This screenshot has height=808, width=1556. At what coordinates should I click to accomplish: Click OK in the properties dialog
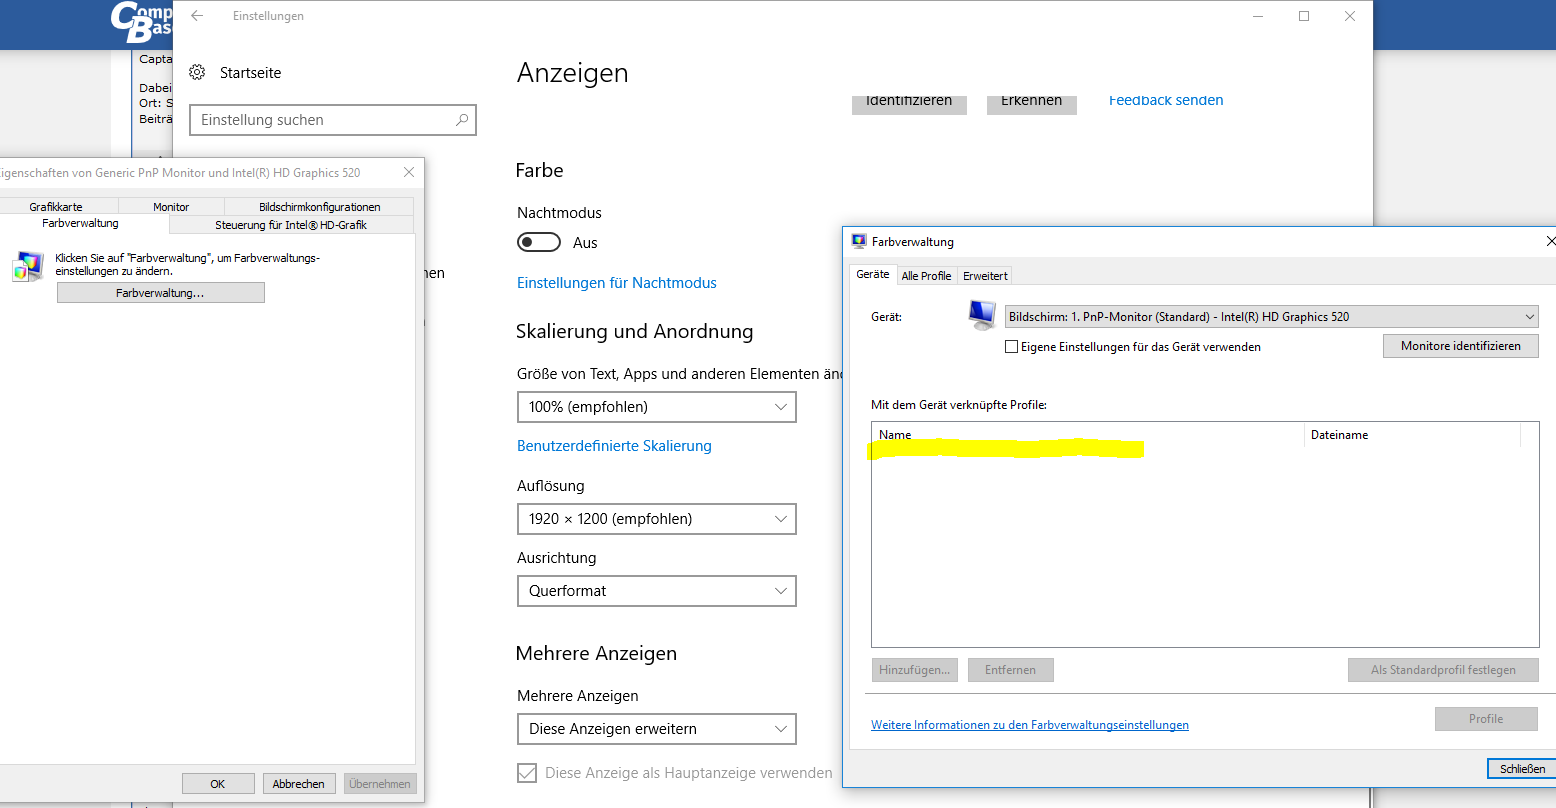(218, 784)
